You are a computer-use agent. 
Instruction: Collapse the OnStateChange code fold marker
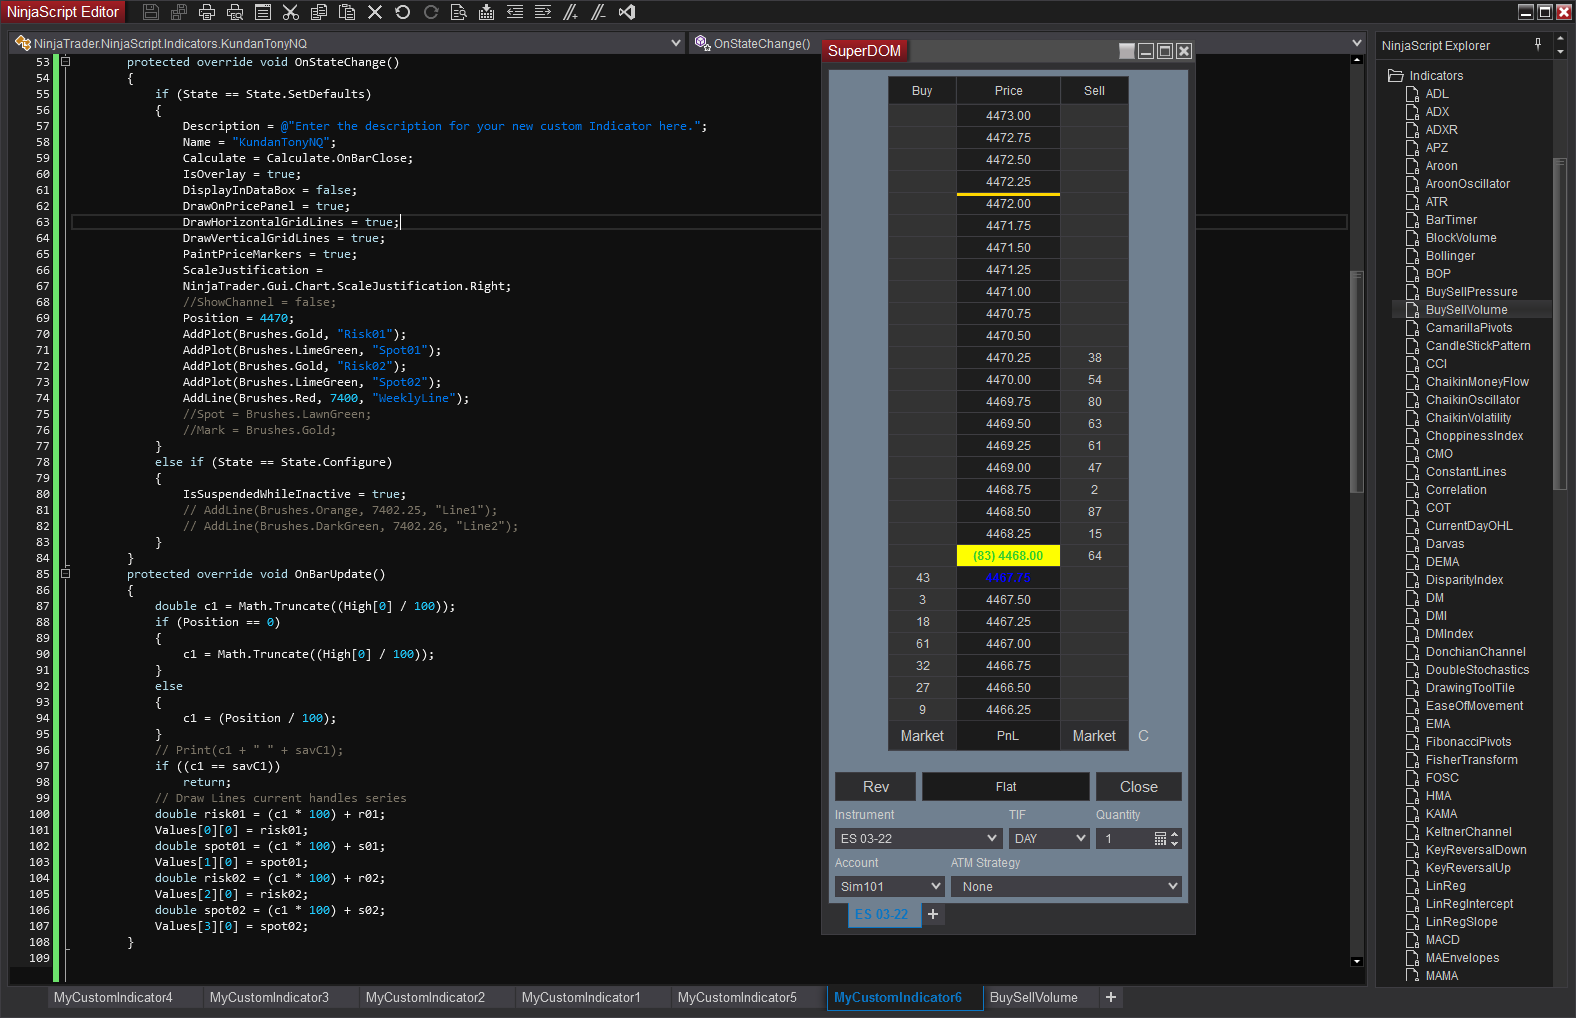pos(66,62)
